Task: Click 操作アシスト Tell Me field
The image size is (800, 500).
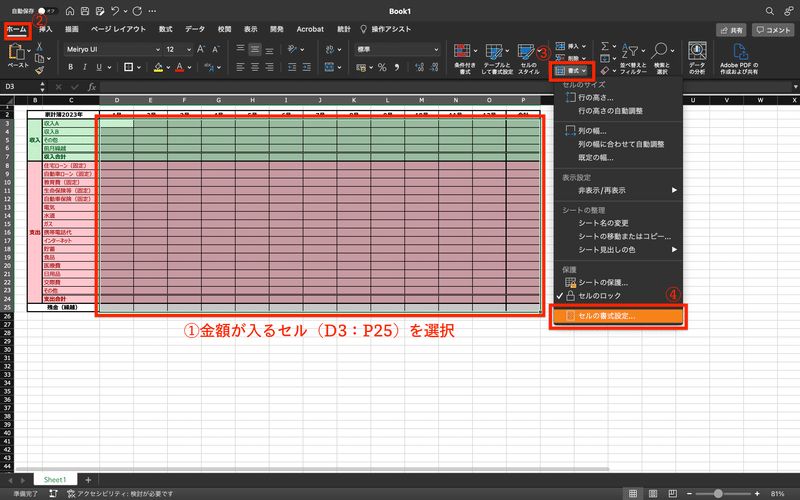Action: (x=386, y=29)
